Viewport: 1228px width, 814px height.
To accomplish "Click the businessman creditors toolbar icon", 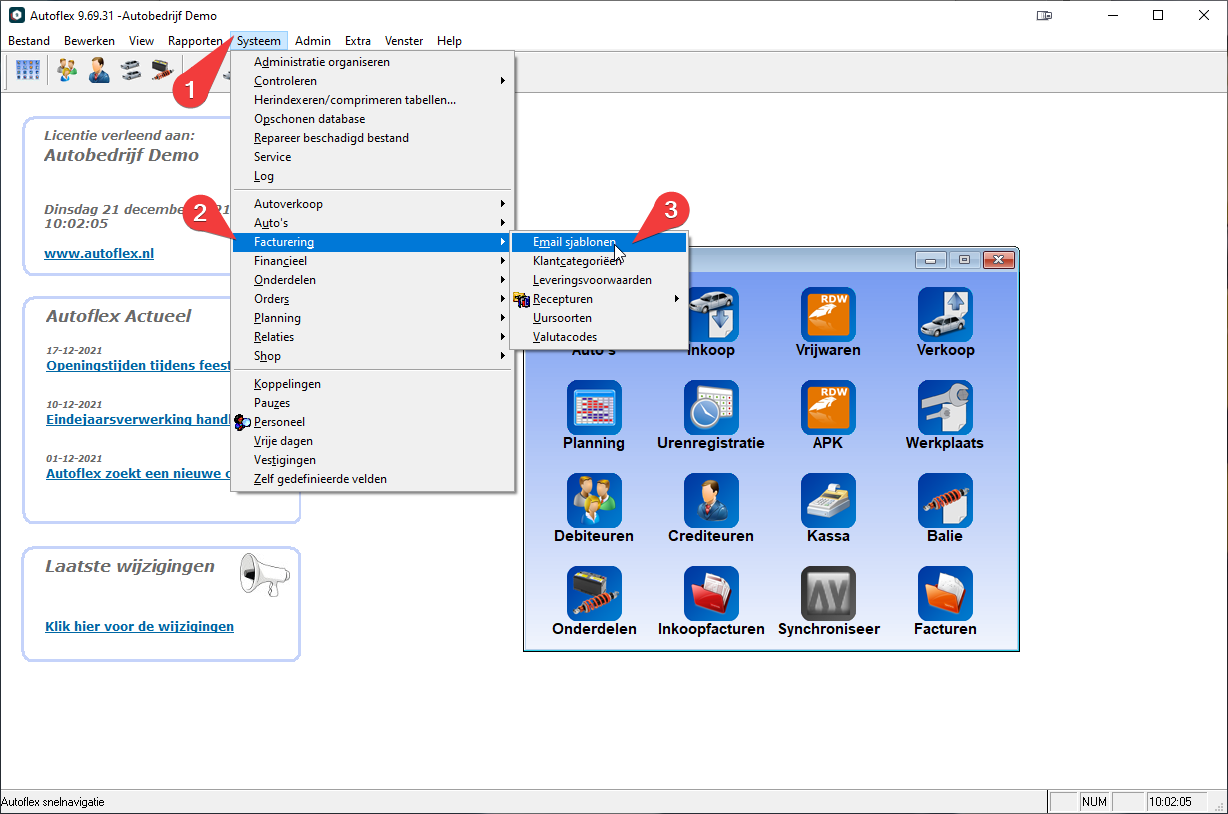I will [x=99, y=70].
